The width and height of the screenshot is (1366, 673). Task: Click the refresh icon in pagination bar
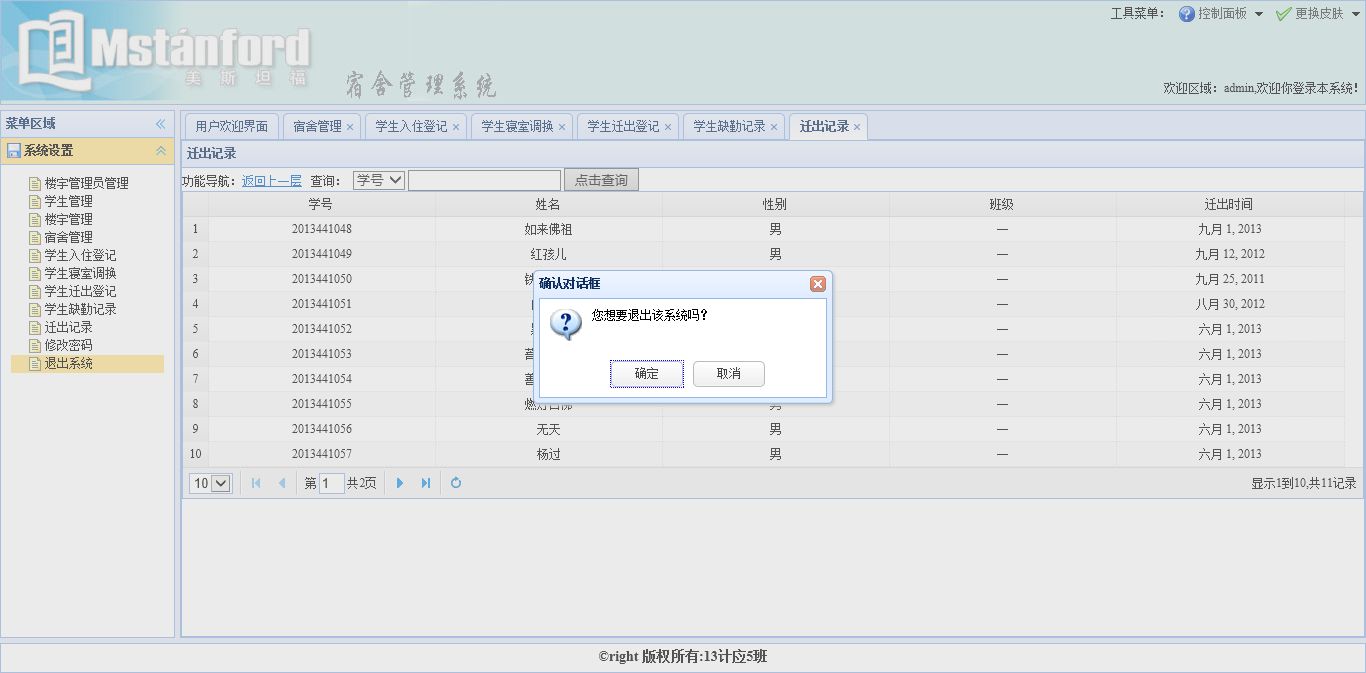[456, 483]
